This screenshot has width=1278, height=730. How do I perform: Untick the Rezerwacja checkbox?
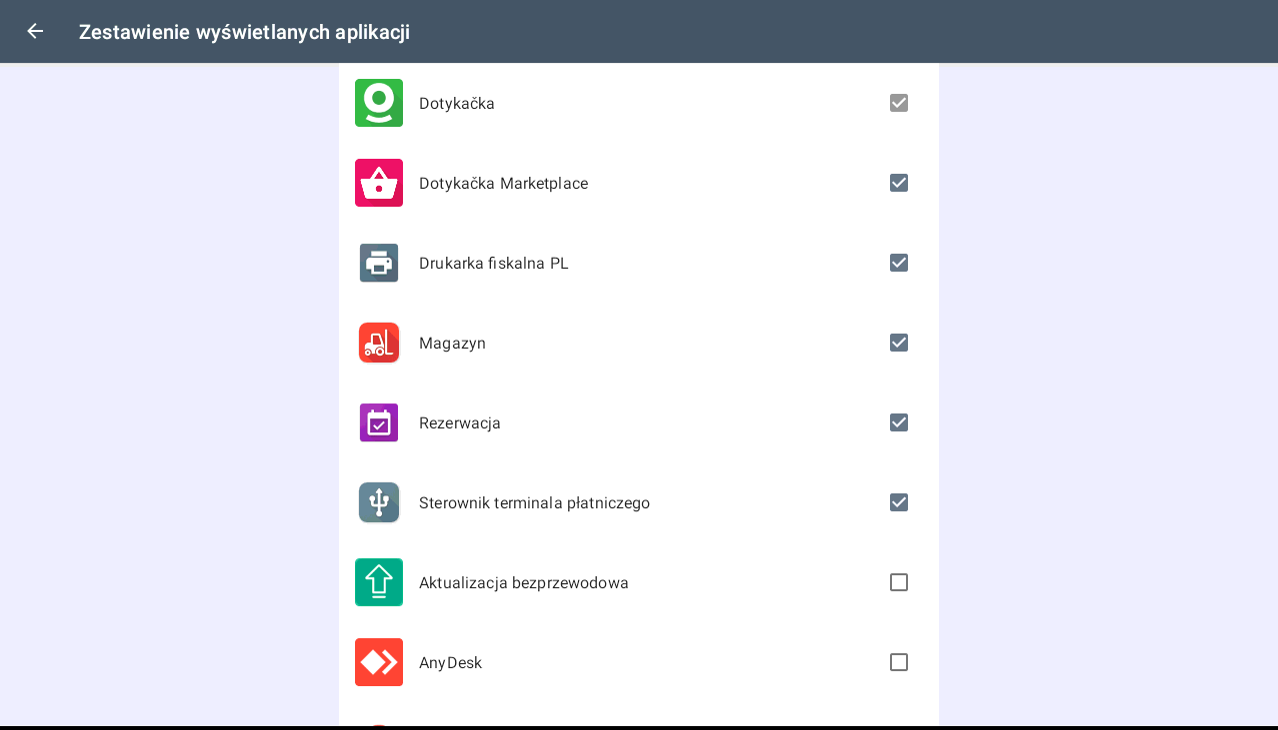(899, 423)
